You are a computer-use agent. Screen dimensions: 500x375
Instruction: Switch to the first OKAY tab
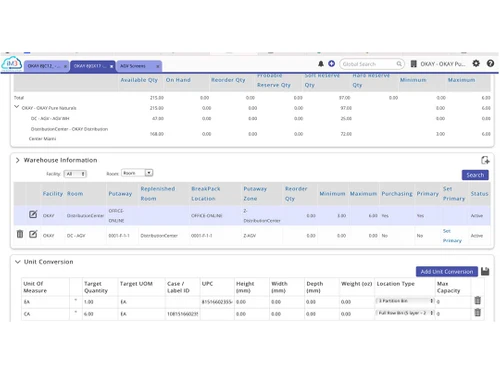pyautogui.click(x=44, y=66)
